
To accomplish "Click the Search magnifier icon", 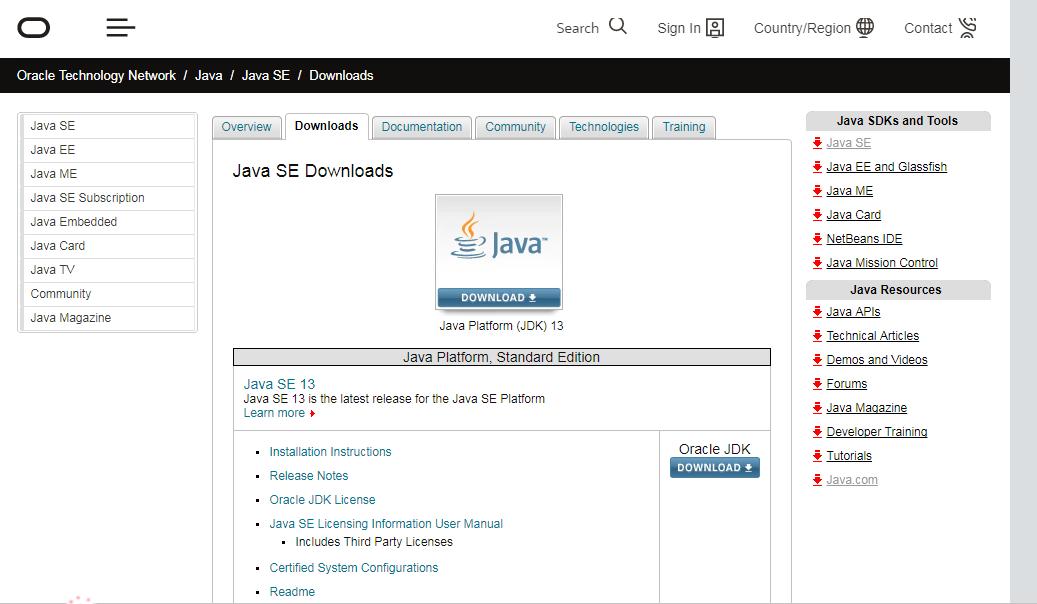I will point(618,26).
